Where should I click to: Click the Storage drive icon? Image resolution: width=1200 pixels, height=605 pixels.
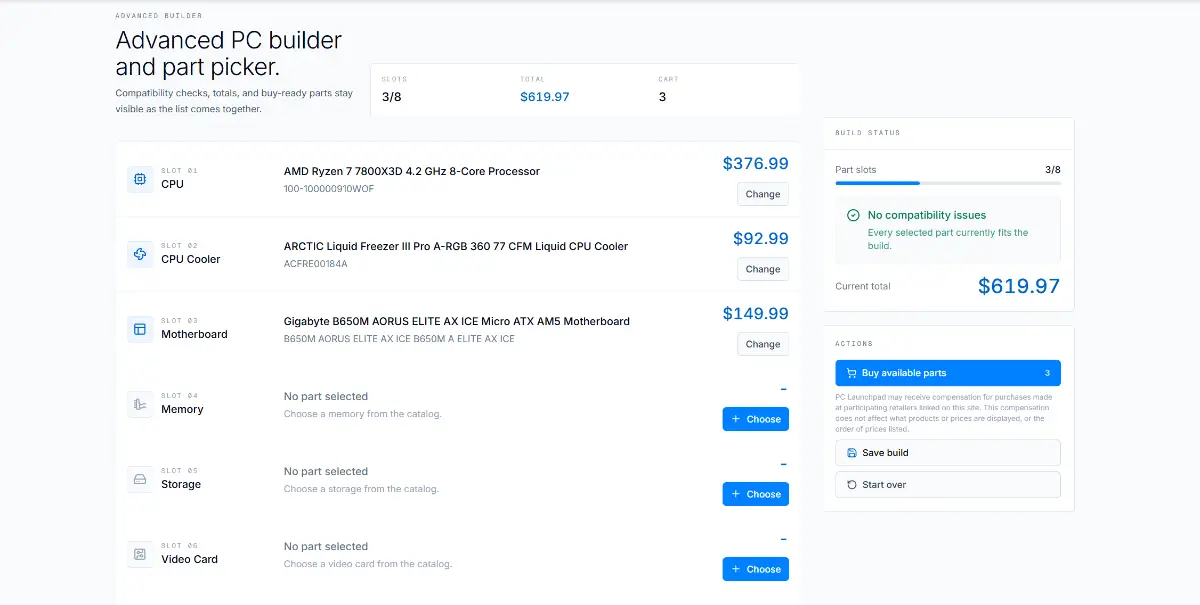point(140,479)
